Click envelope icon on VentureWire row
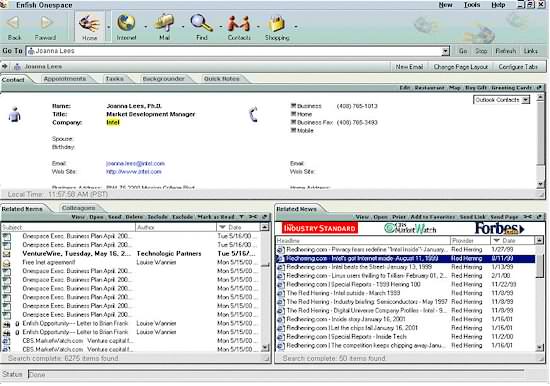Viewport: 550px width, 386px height. click(6, 254)
